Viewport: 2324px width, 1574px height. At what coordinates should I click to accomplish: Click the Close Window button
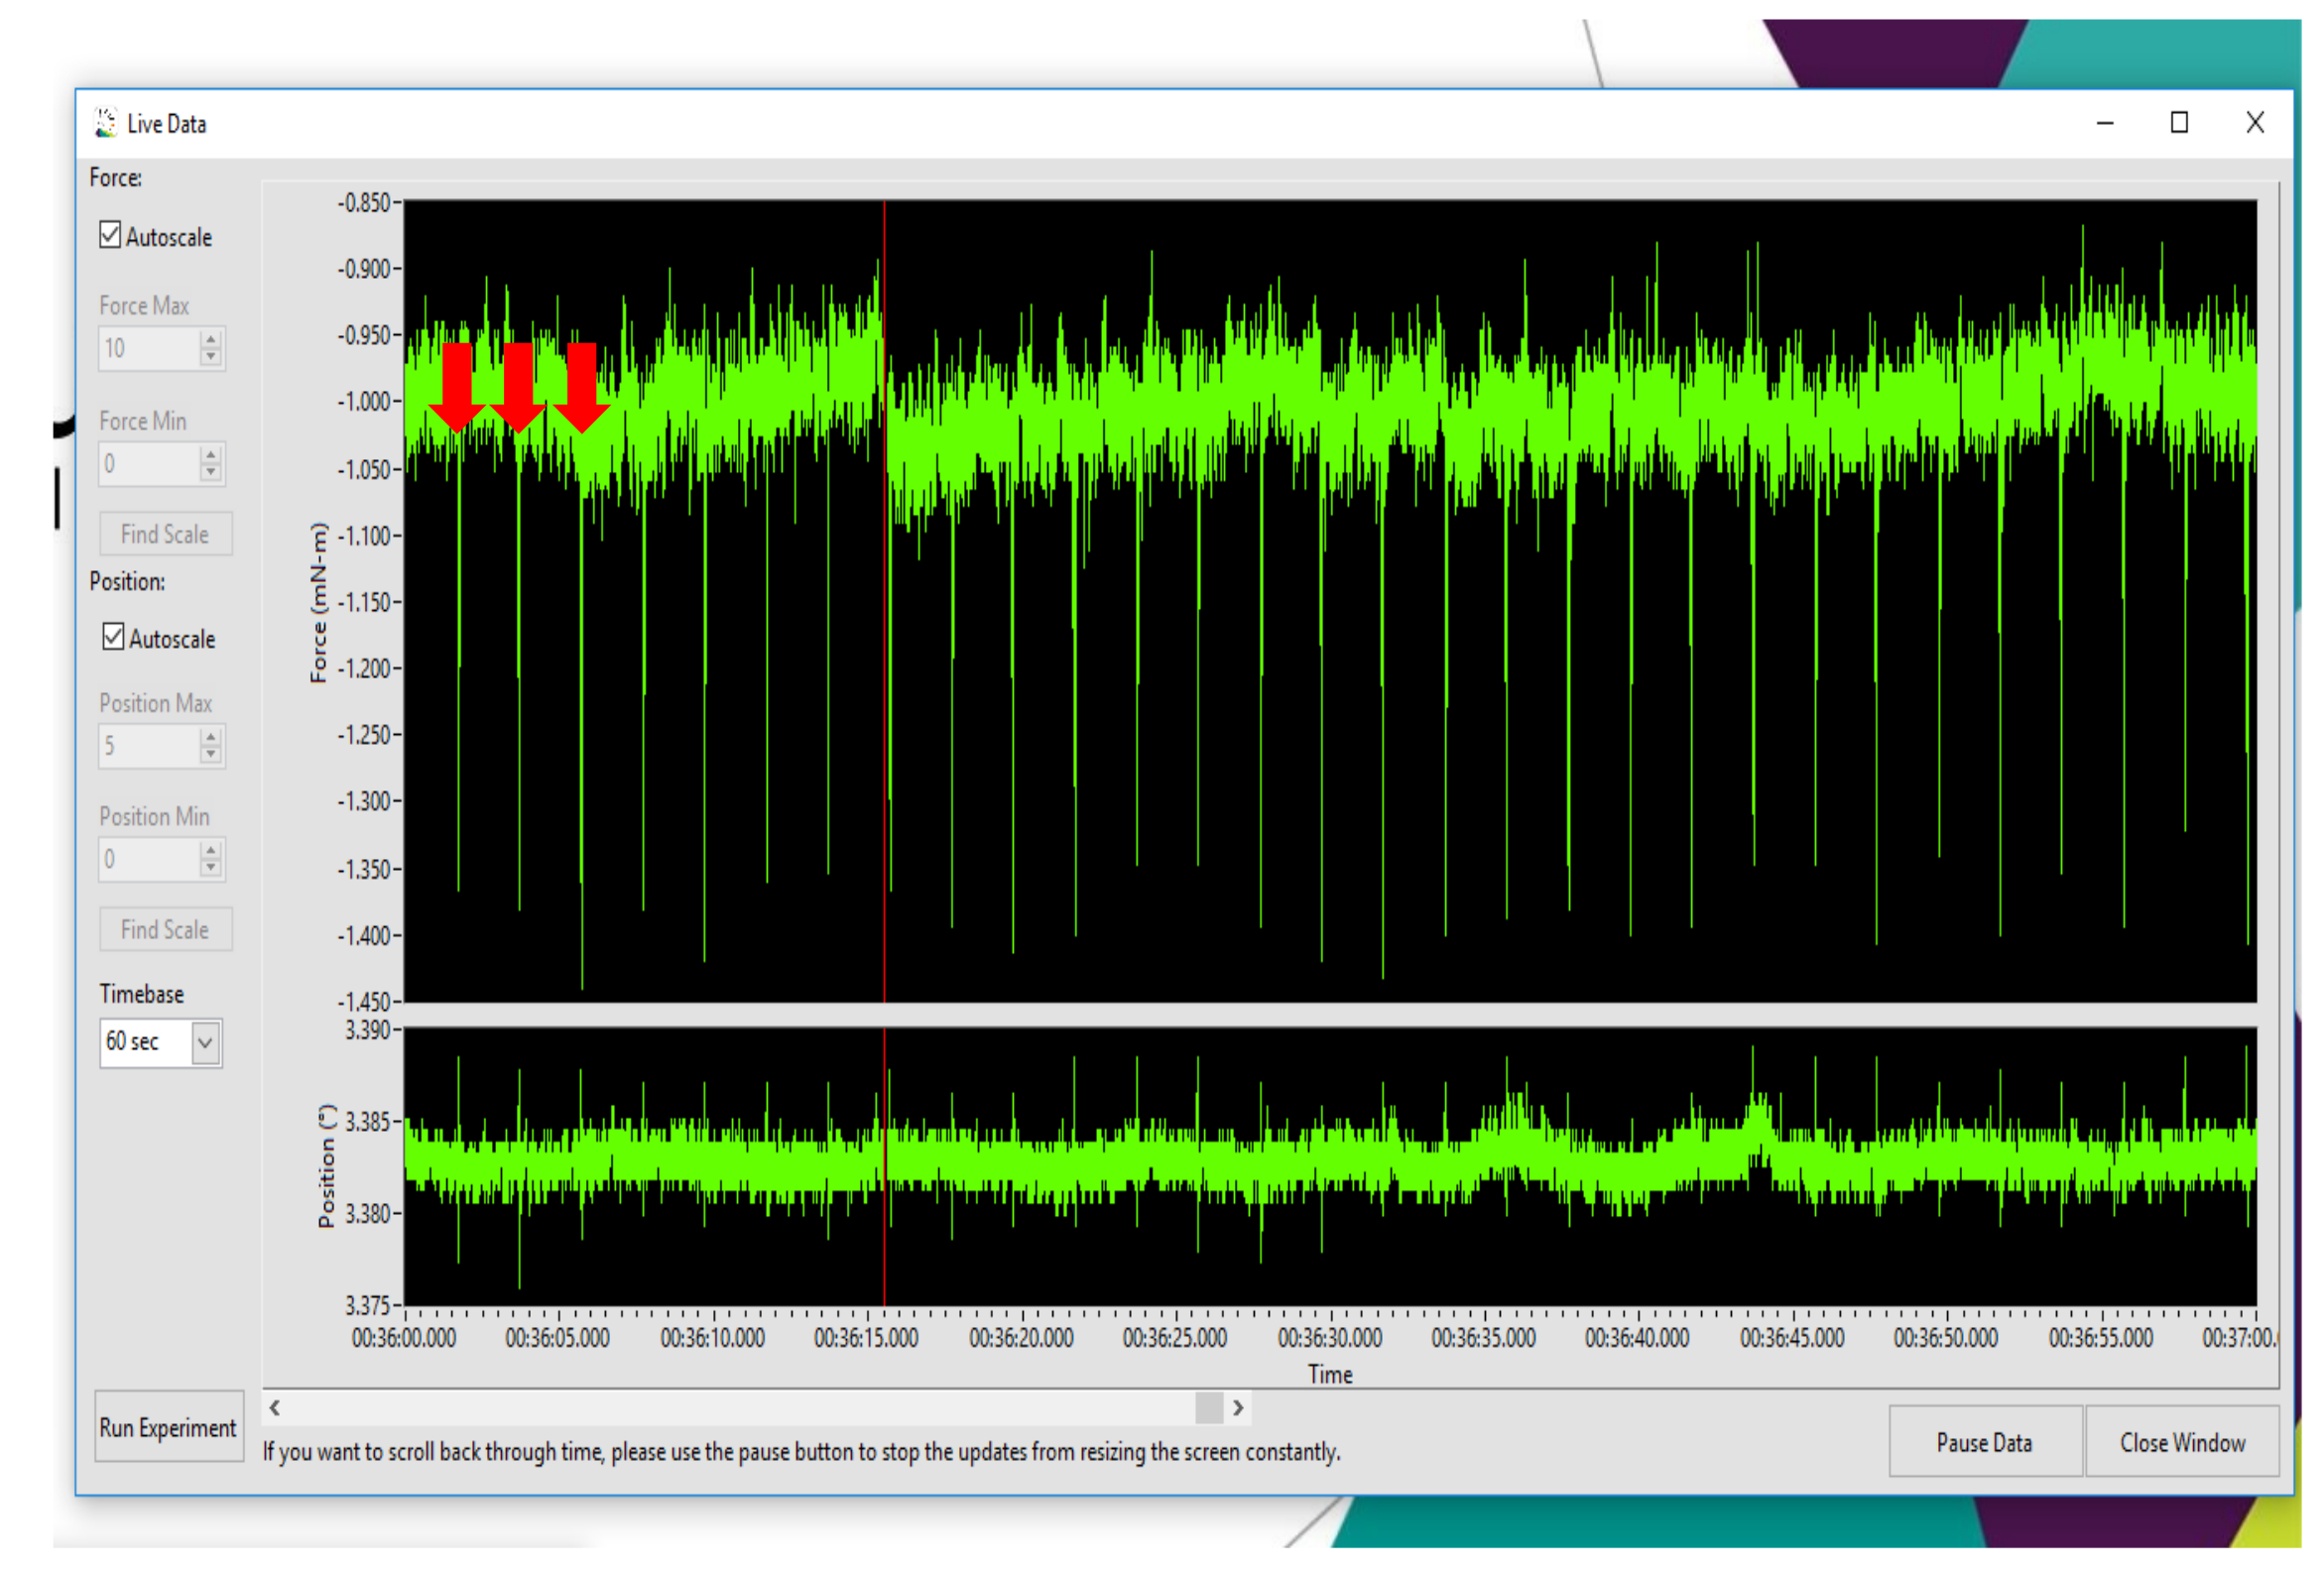[2182, 1442]
